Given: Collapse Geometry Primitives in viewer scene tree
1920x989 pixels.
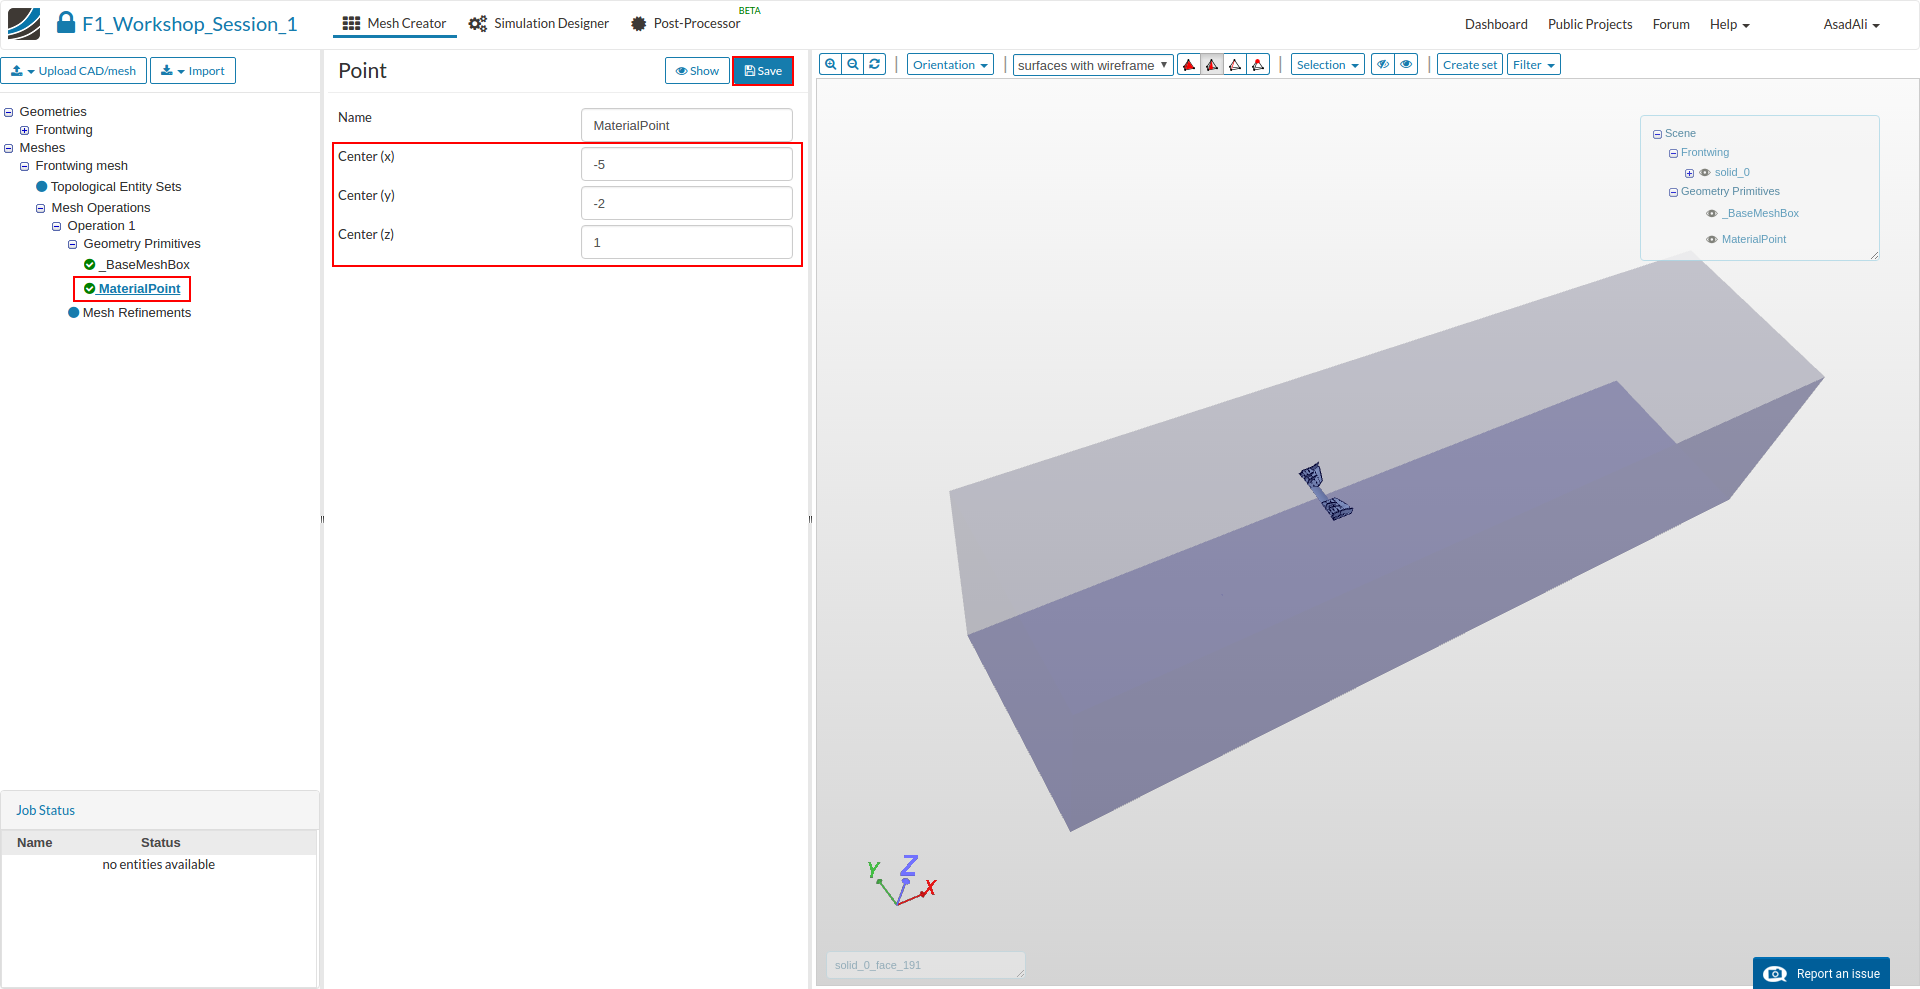Looking at the screenshot, I should coord(1673,192).
